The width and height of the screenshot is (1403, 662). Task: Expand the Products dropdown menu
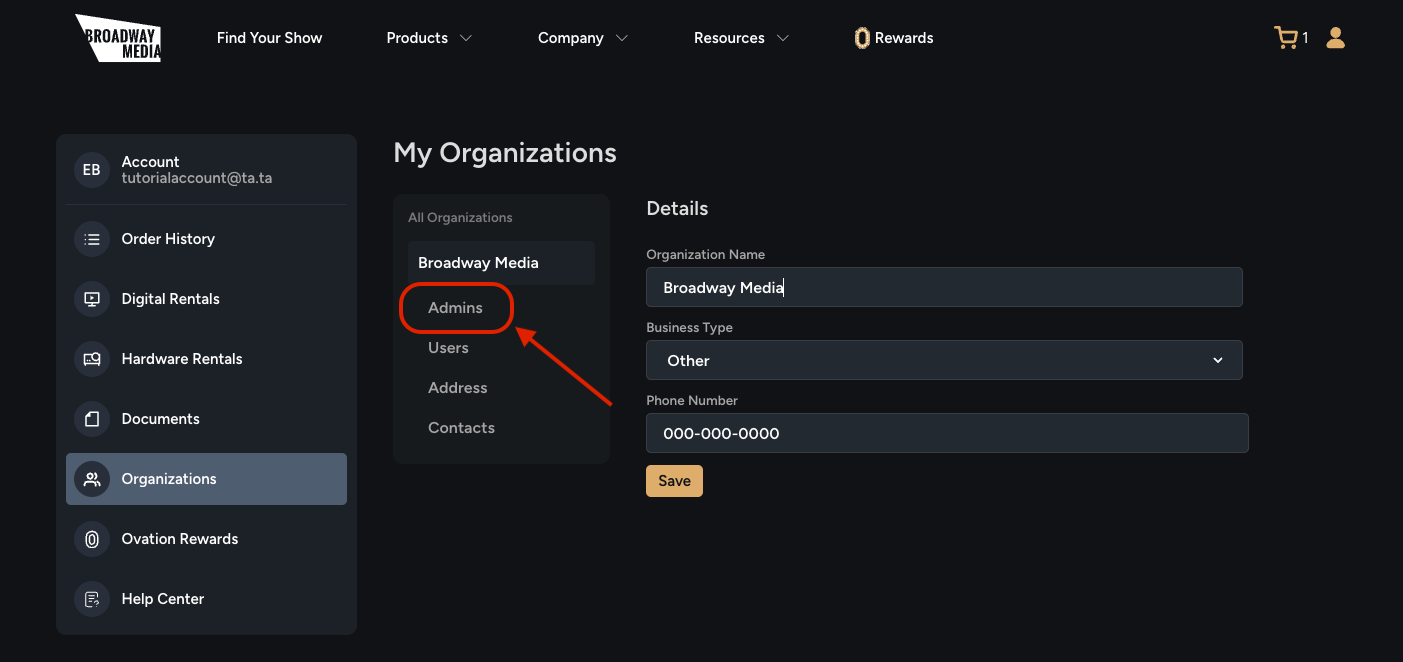coord(428,37)
